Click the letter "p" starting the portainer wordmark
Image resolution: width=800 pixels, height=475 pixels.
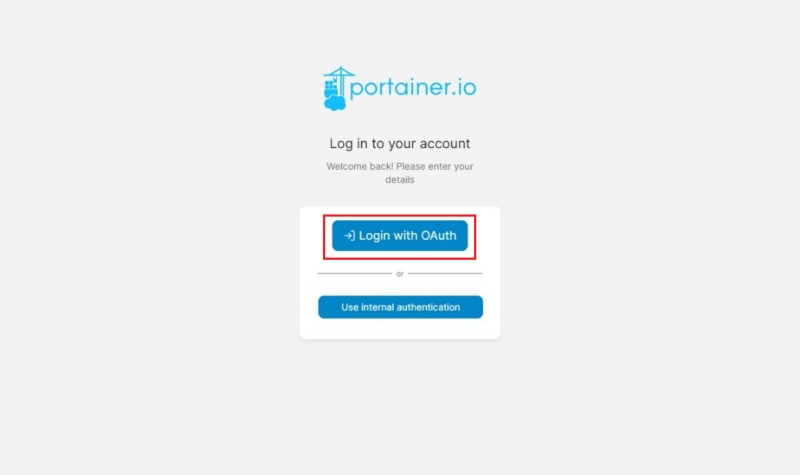click(x=357, y=89)
